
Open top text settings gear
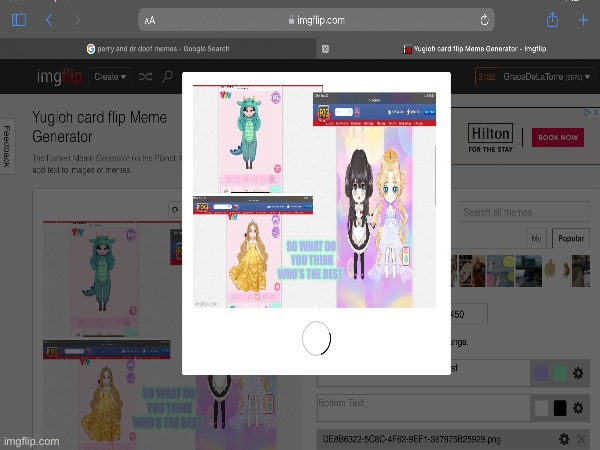click(x=578, y=373)
